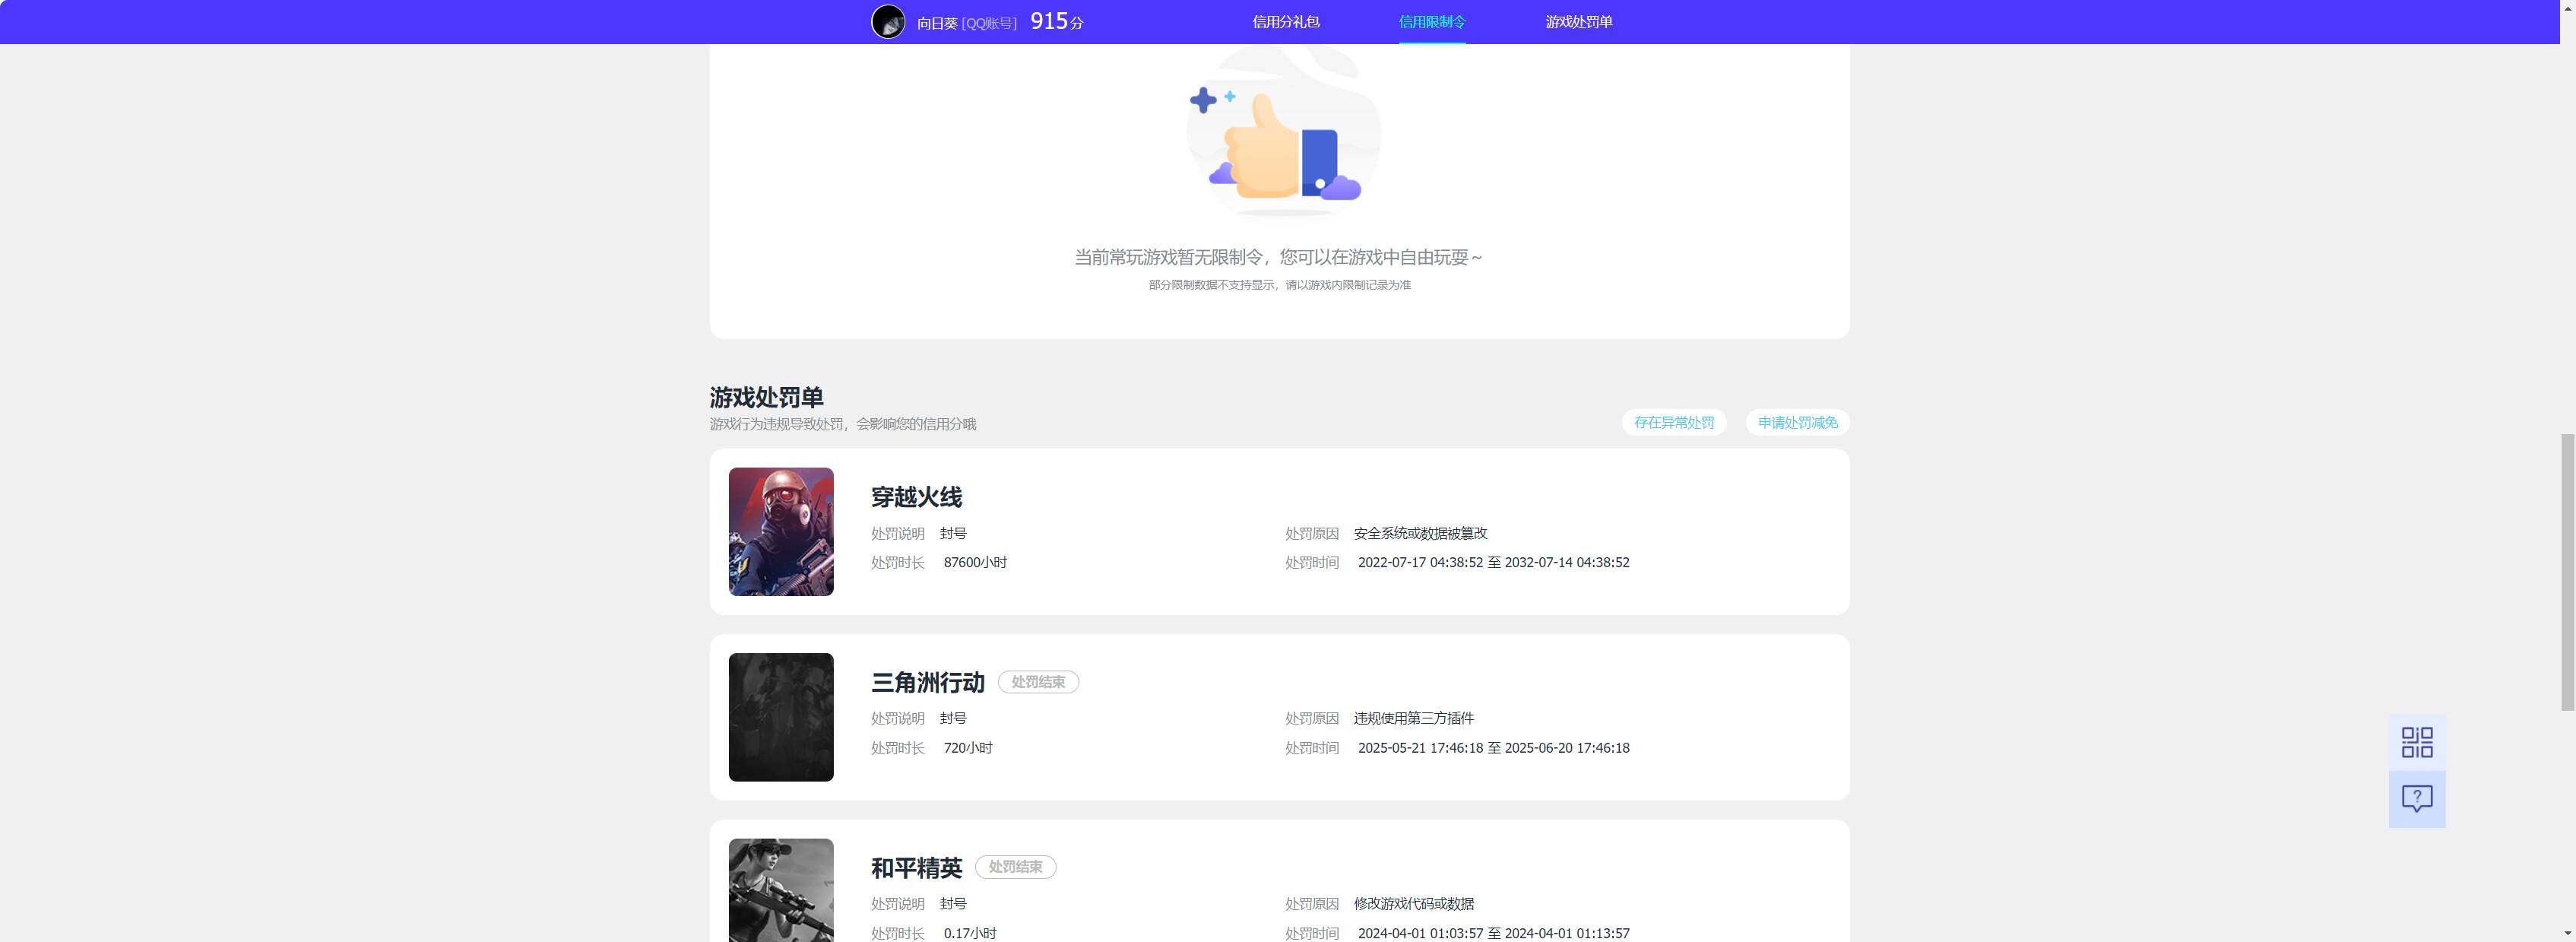Open the help question-mark floating button
The height and width of the screenshot is (942, 2576).
pos(2417,799)
